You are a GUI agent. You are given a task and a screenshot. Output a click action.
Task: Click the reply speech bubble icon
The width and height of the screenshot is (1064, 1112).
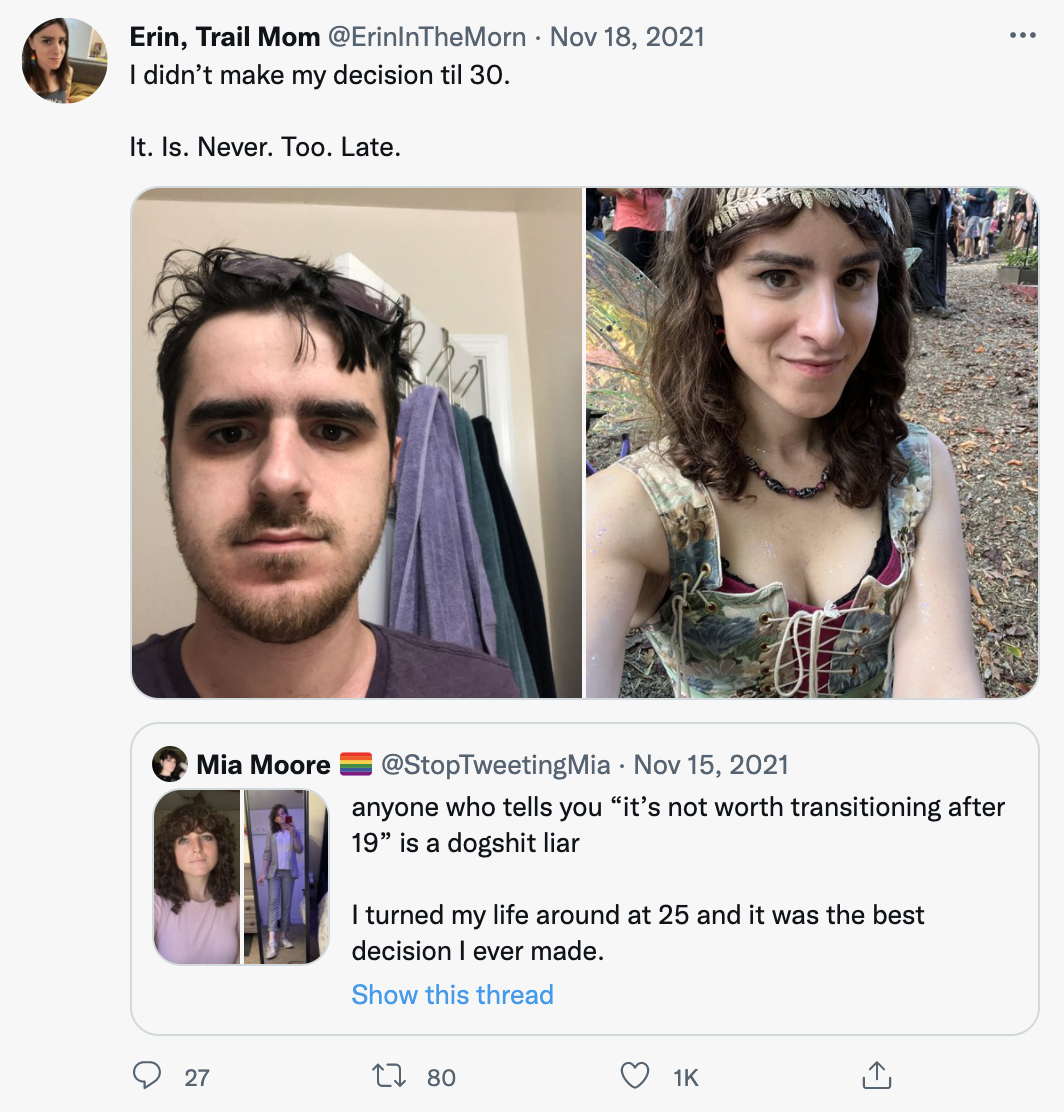click(x=147, y=1076)
